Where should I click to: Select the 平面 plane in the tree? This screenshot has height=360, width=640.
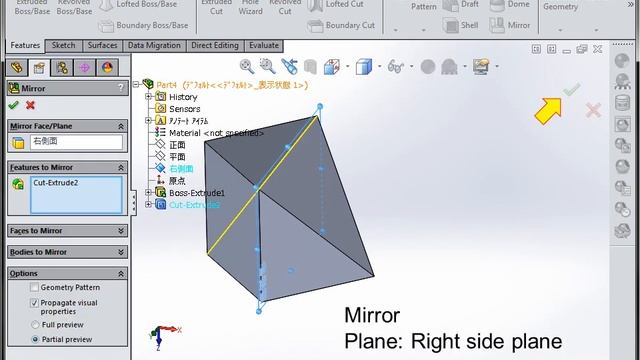(x=177, y=157)
